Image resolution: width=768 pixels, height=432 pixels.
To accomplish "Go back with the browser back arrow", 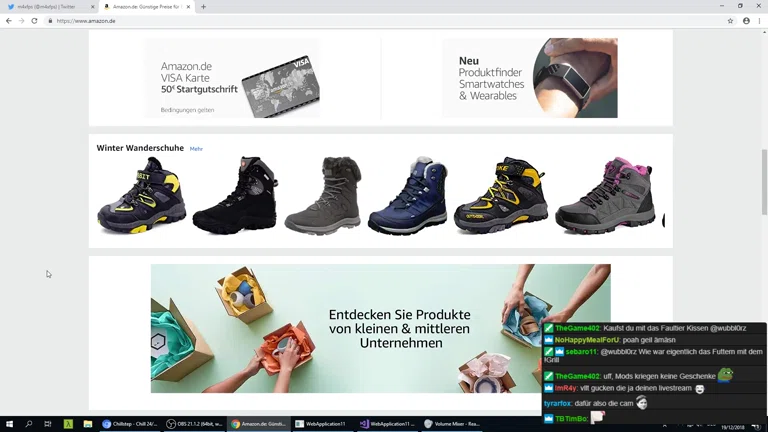I will click(9, 21).
